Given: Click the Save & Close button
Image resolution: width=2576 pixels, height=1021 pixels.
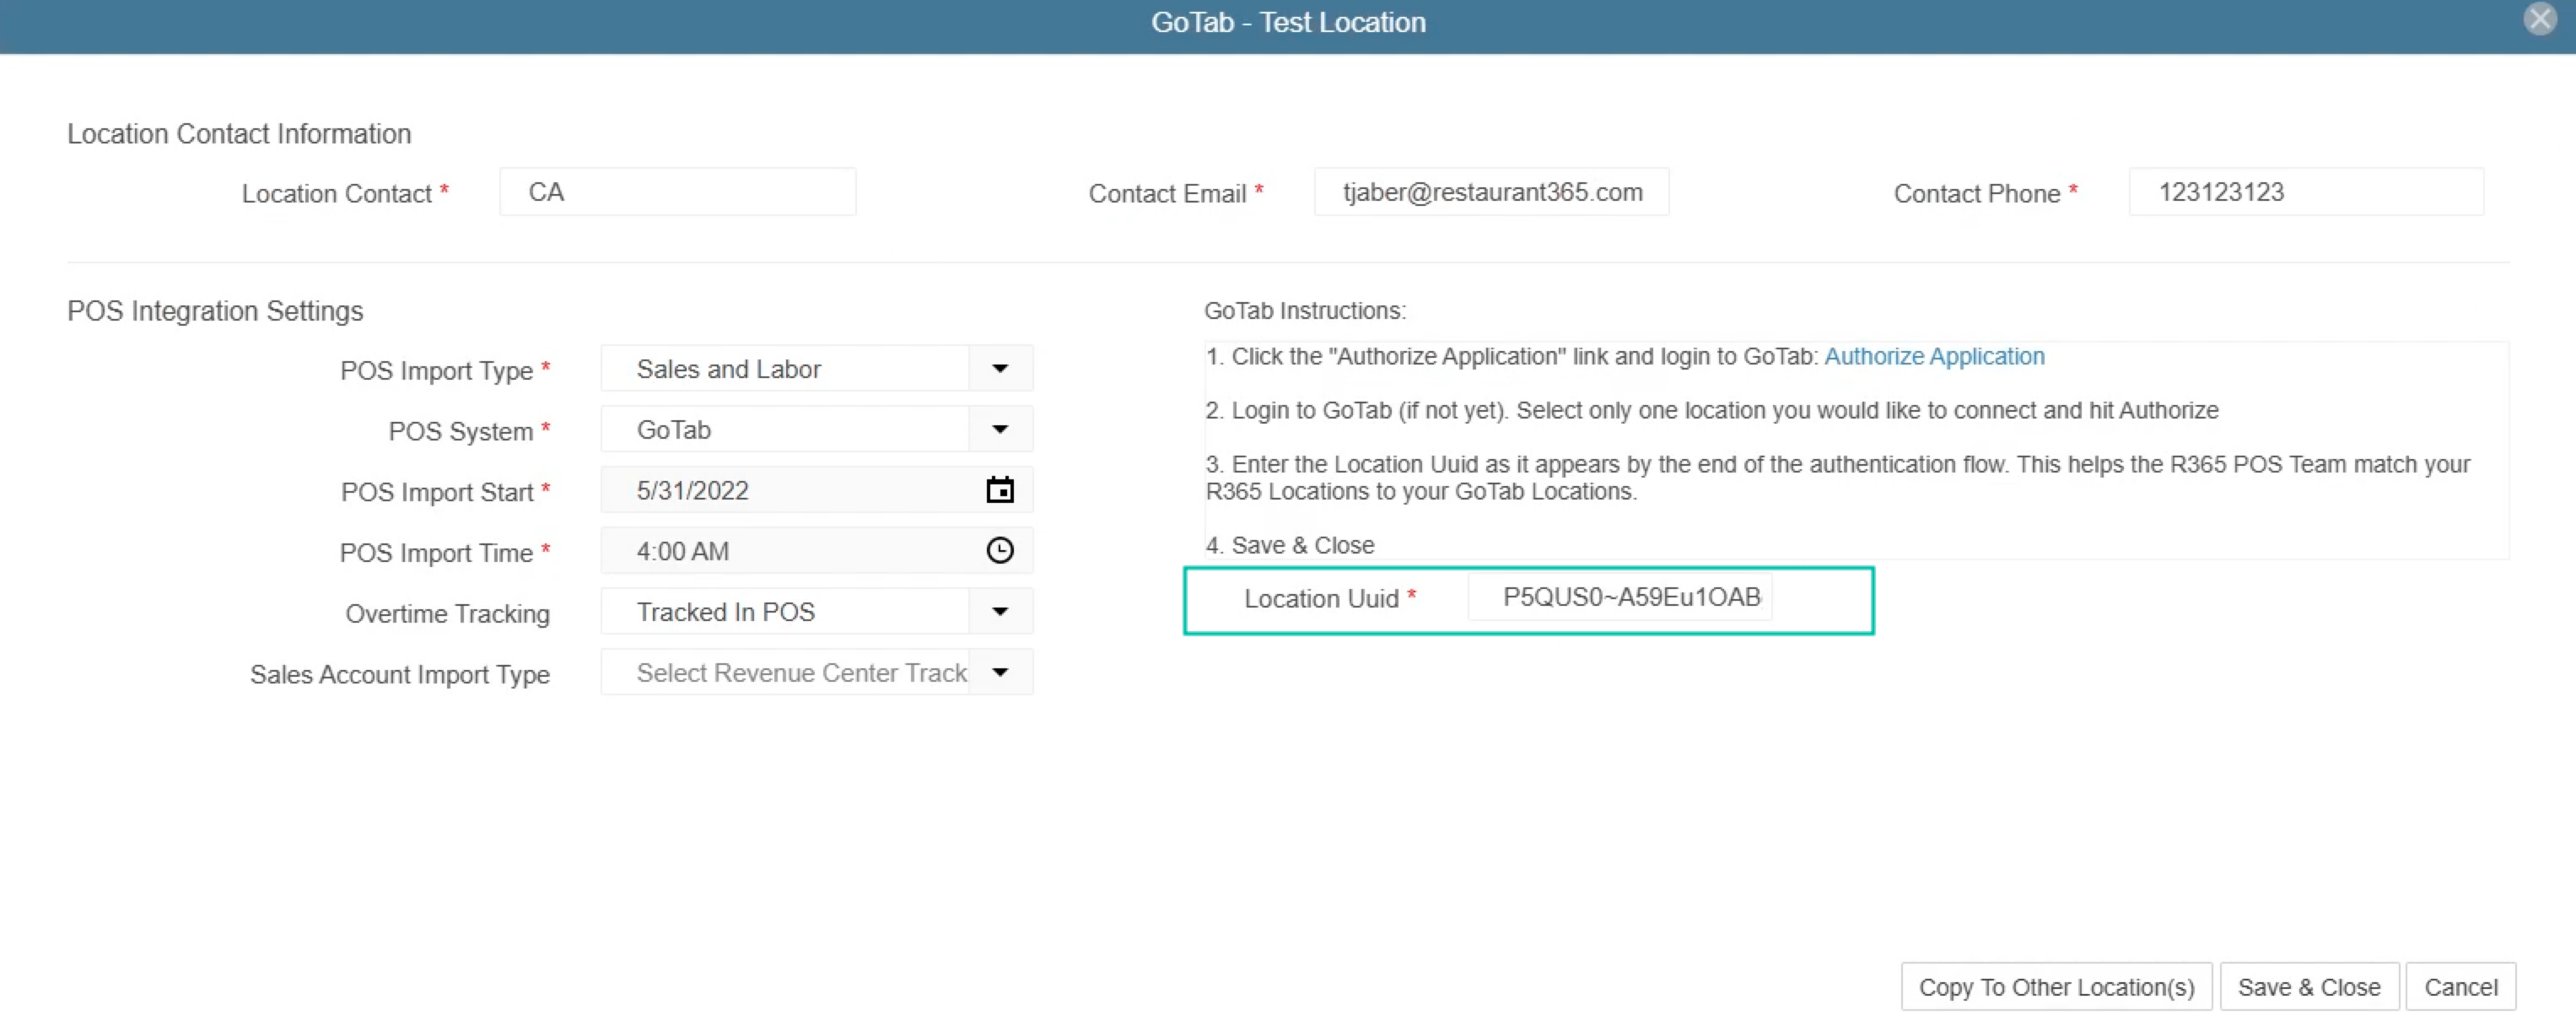Looking at the screenshot, I should (x=2308, y=987).
